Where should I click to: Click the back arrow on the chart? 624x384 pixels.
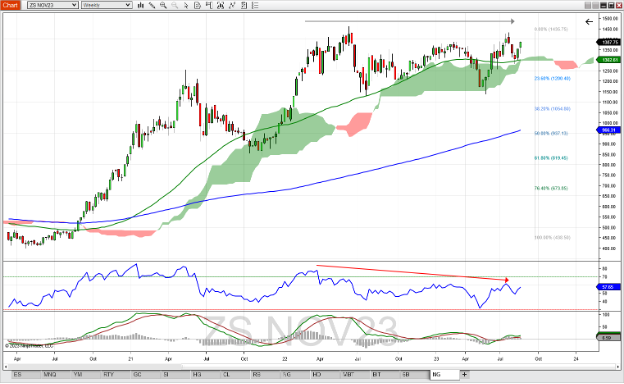pos(589,21)
